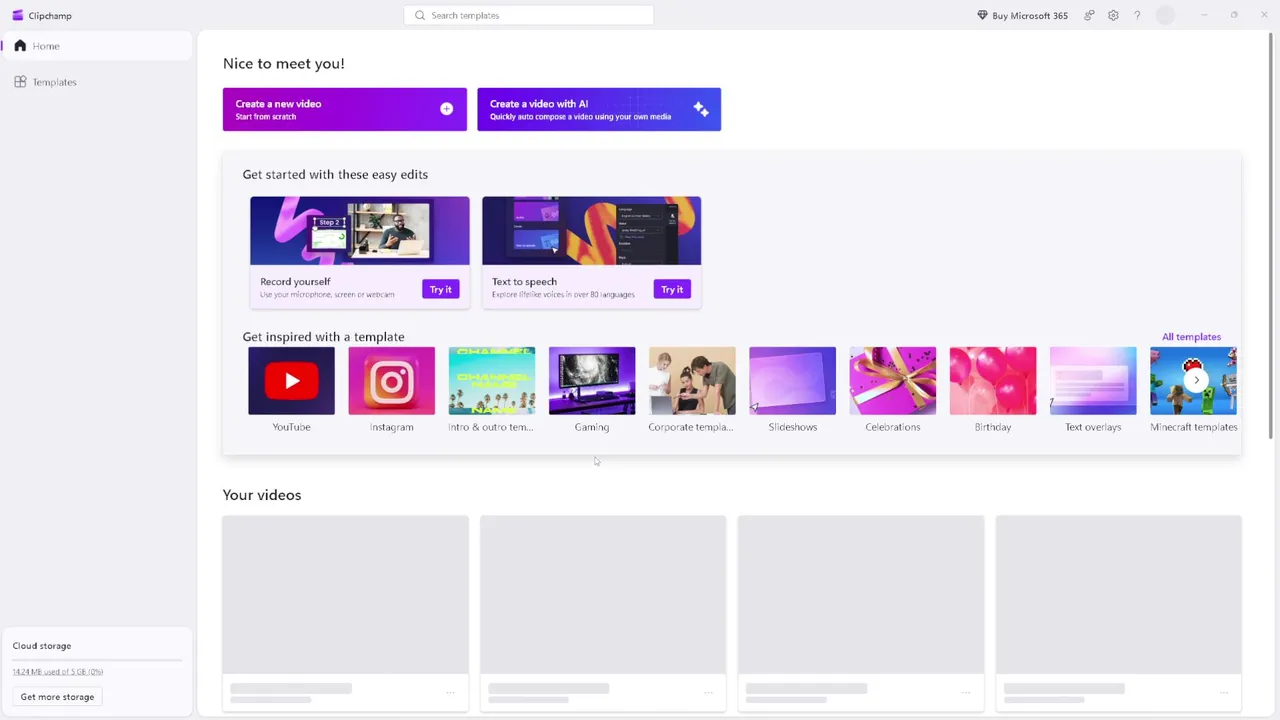Image resolution: width=1280 pixels, height=720 pixels.
Task: Click the AI sparkle icon
Action: (701, 109)
